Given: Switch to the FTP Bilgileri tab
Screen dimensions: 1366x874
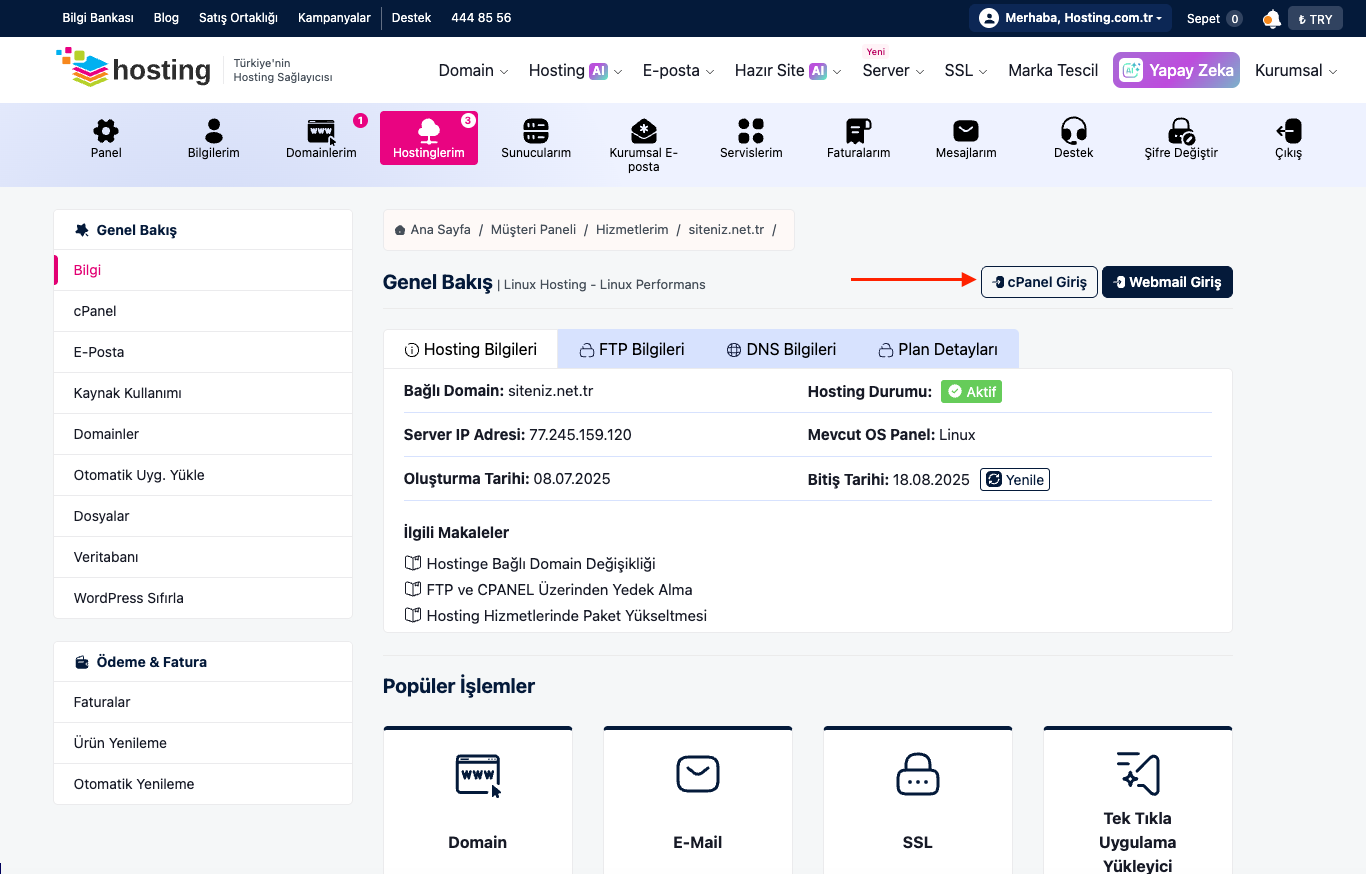Looking at the screenshot, I should [x=632, y=350].
